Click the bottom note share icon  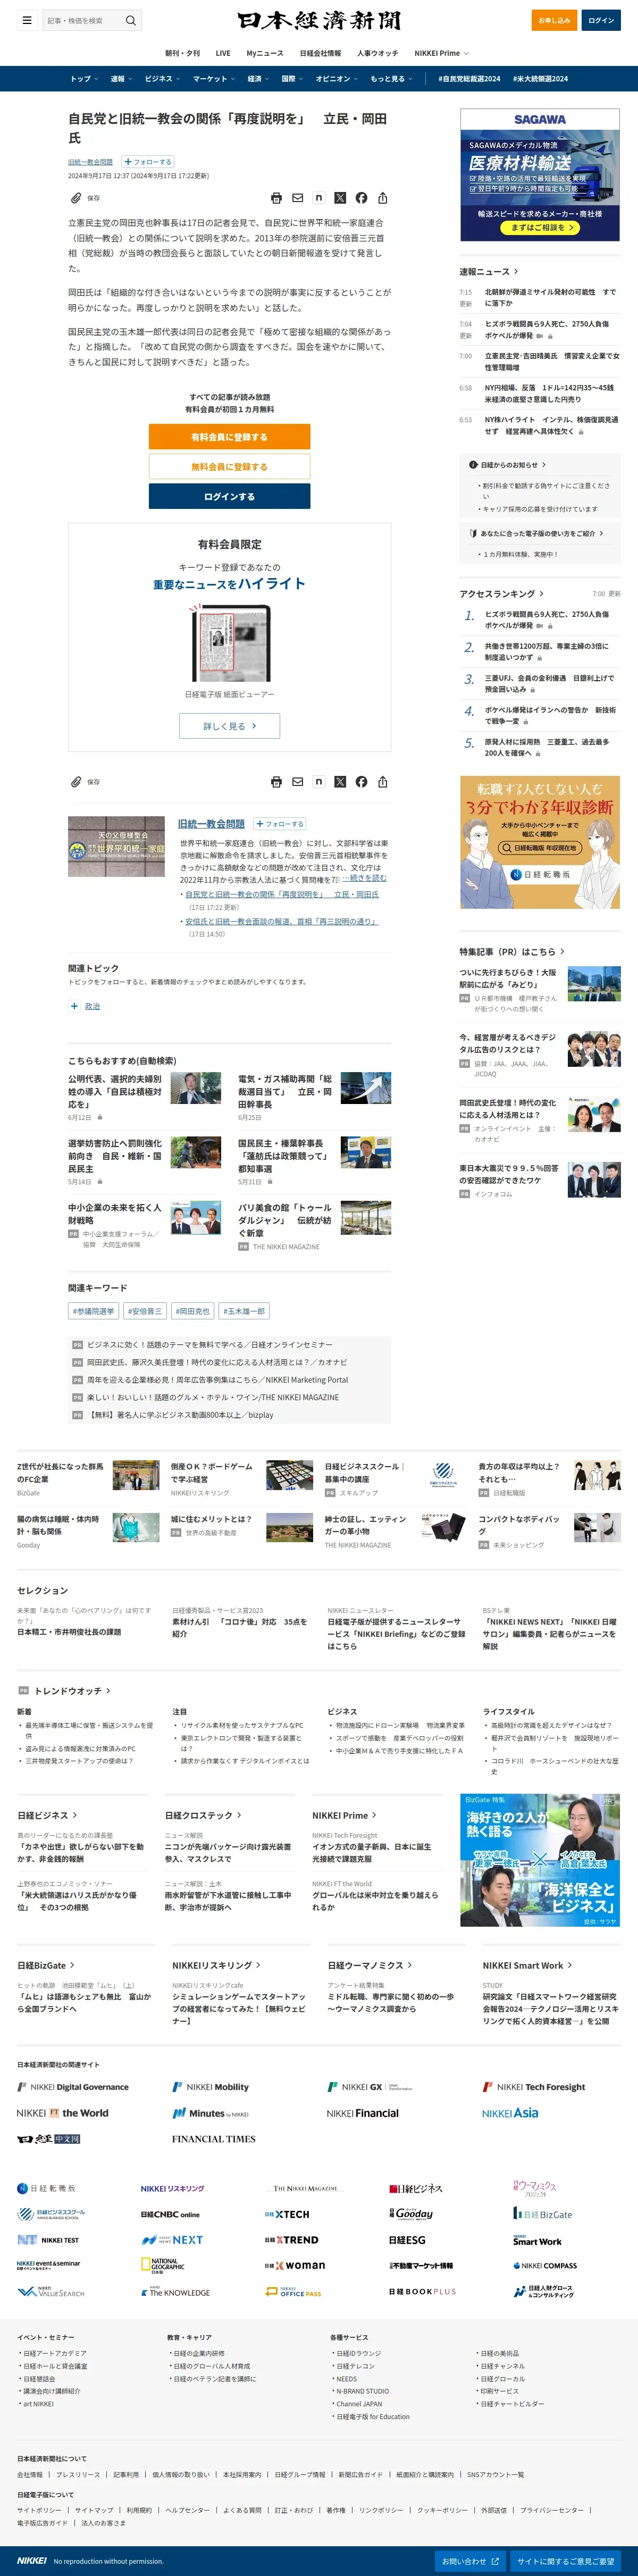319,782
